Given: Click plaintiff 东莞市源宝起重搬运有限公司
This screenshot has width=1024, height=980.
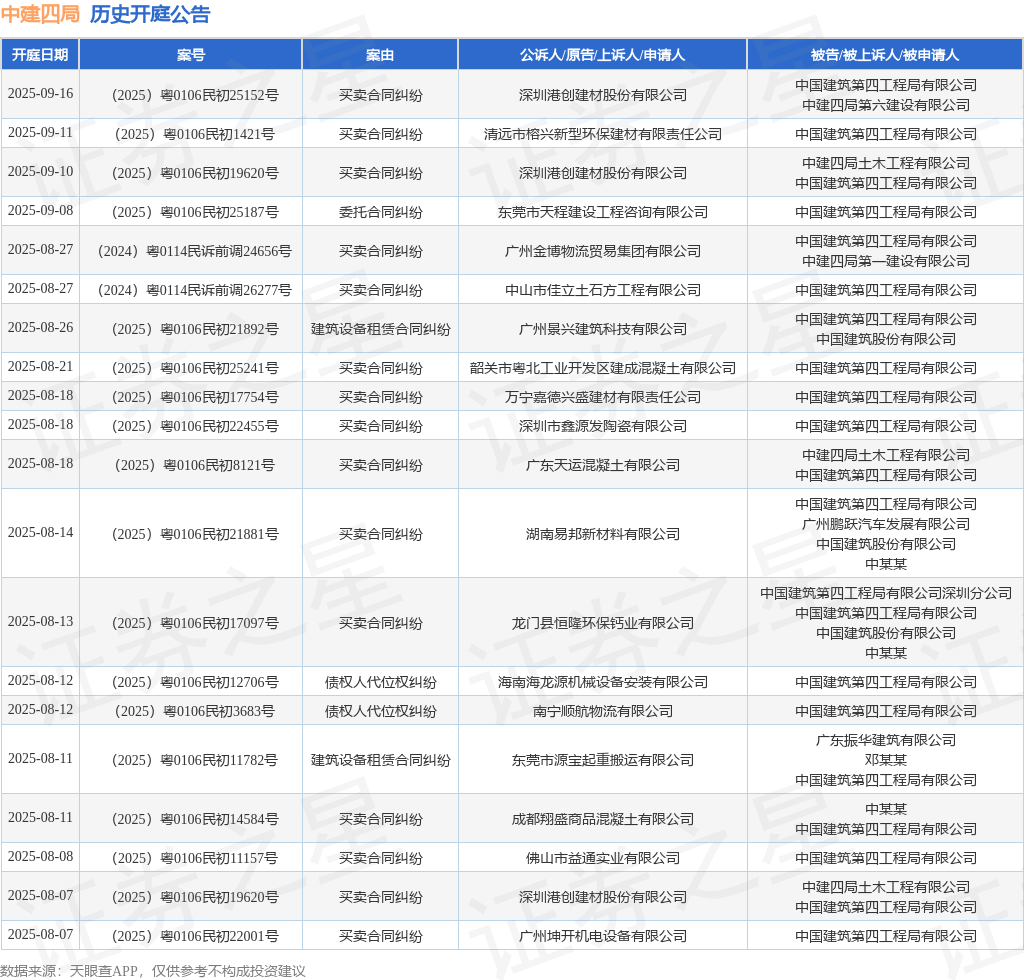Looking at the screenshot, I should (x=602, y=761).
